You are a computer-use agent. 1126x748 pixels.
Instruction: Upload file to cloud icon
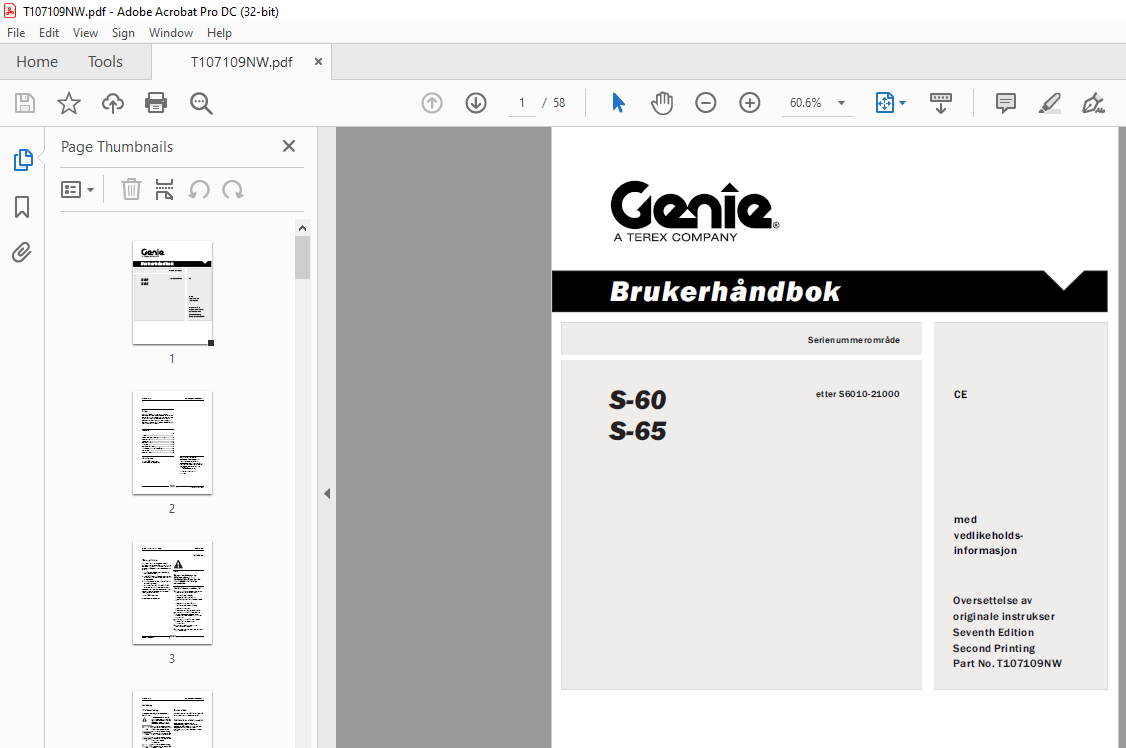pos(113,103)
